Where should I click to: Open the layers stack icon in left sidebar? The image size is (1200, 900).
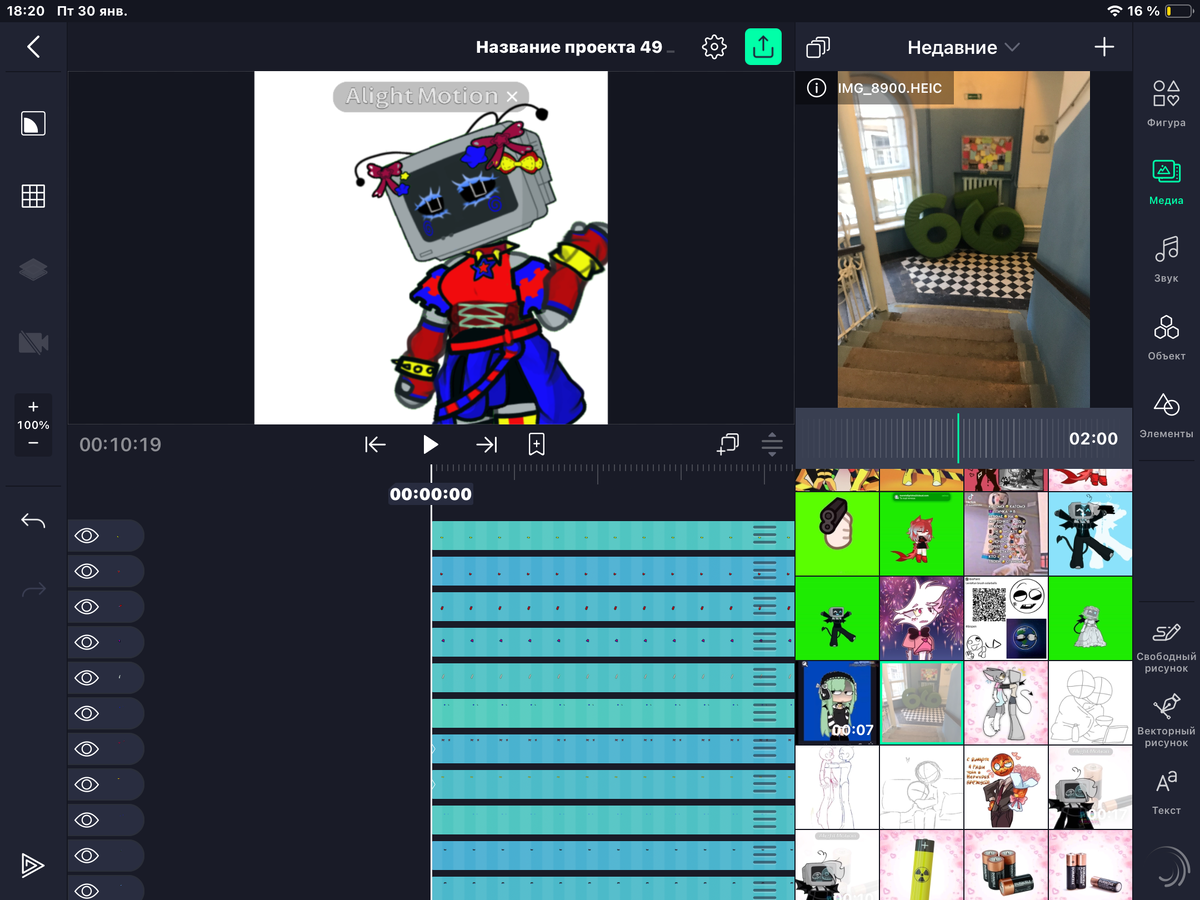tap(33, 270)
